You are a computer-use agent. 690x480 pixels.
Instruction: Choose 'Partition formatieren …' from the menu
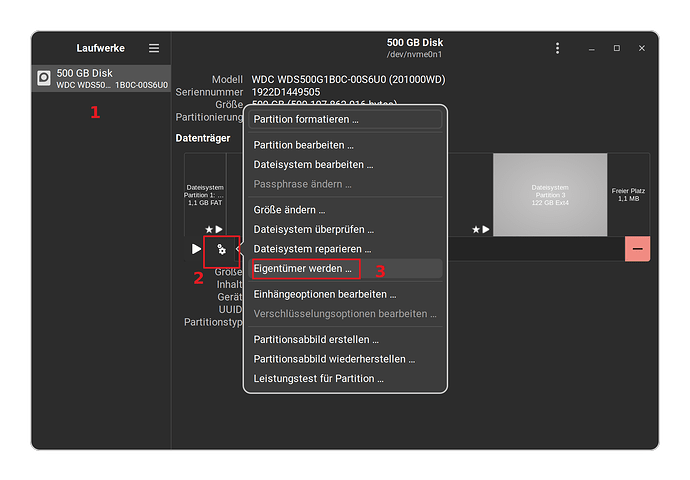[306, 120]
